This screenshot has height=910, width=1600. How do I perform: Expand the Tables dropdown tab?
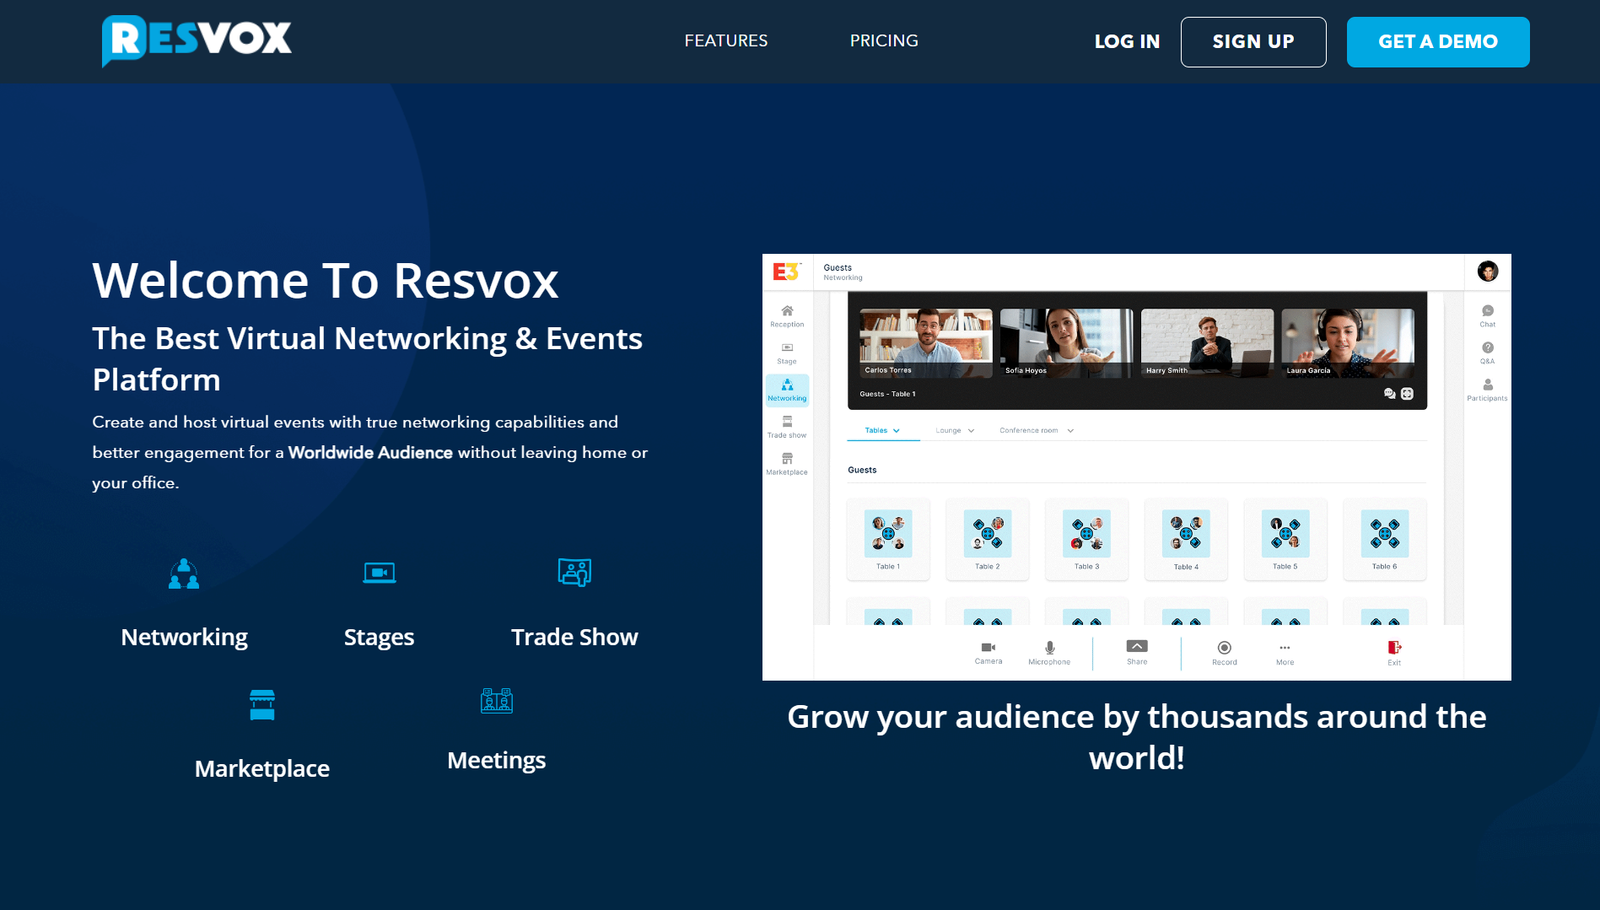[883, 431]
